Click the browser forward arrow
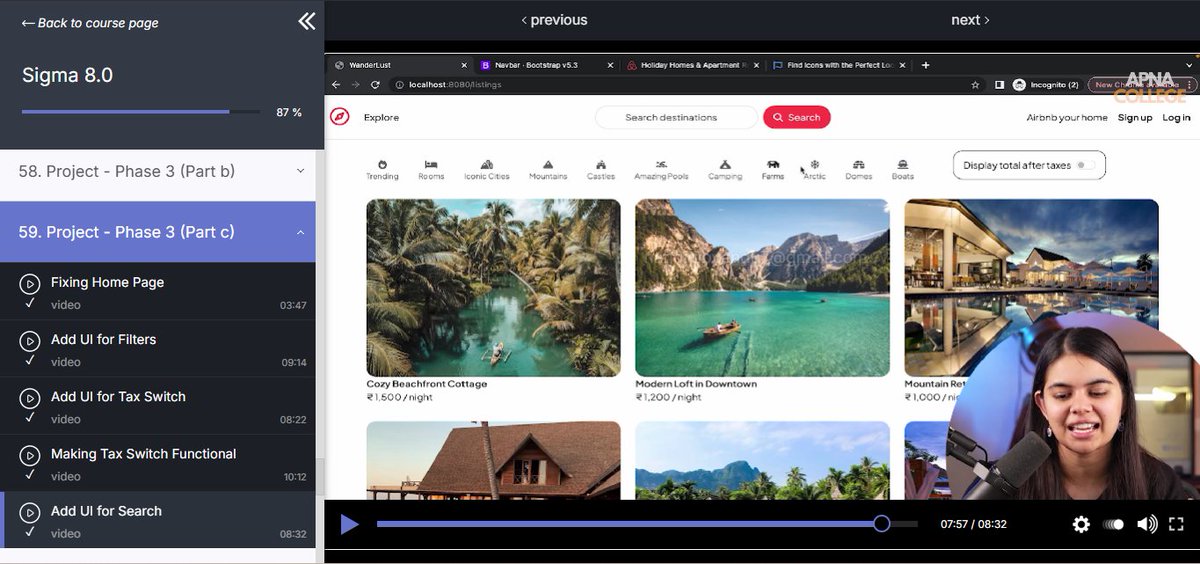The height and width of the screenshot is (564, 1200). (x=358, y=85)
